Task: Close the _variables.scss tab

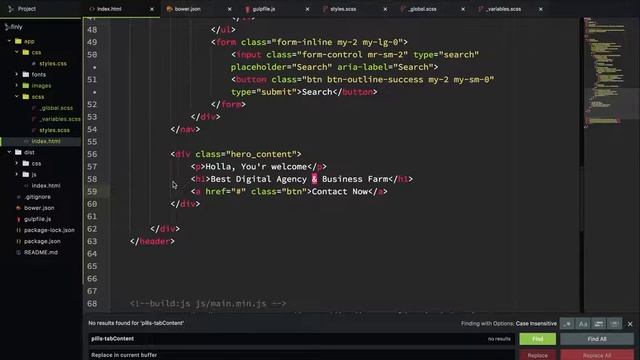Action: [540, 9]
